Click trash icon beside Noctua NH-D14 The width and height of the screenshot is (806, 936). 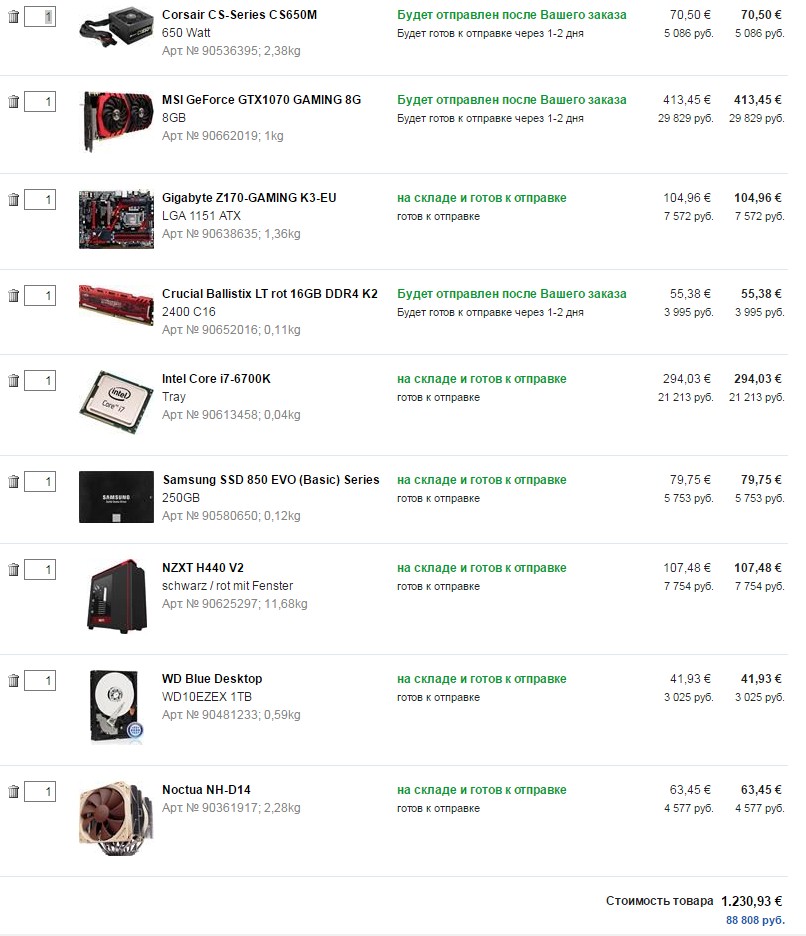14,792
